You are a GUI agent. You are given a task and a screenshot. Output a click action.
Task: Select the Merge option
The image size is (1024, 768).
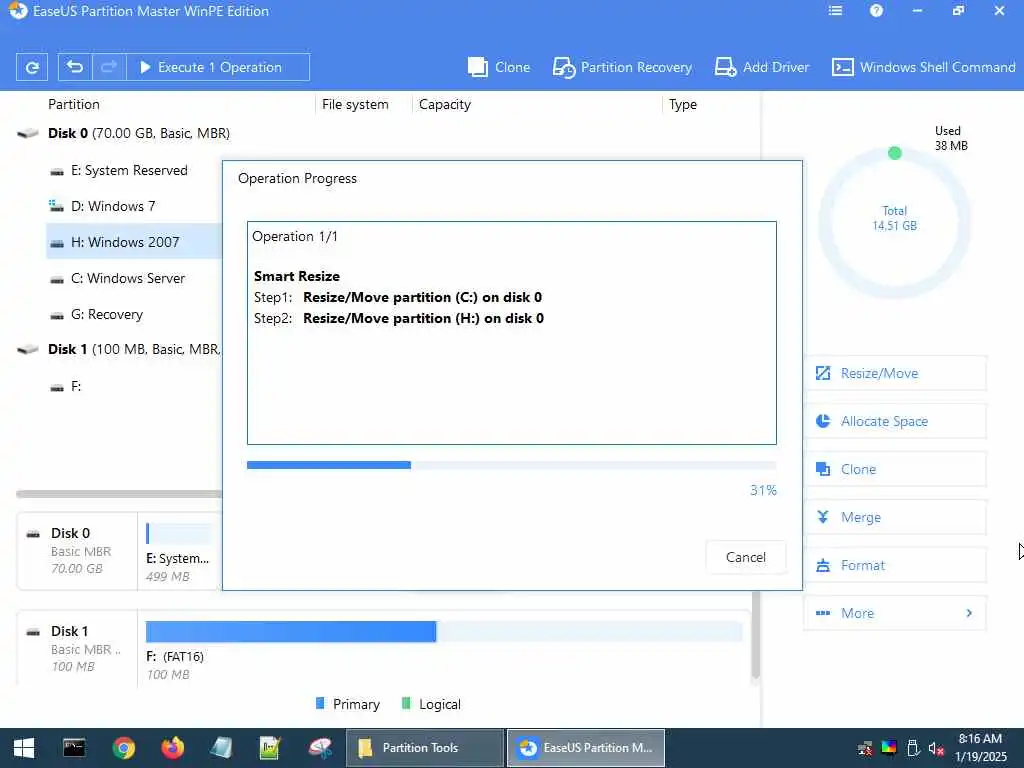[895, 517]
